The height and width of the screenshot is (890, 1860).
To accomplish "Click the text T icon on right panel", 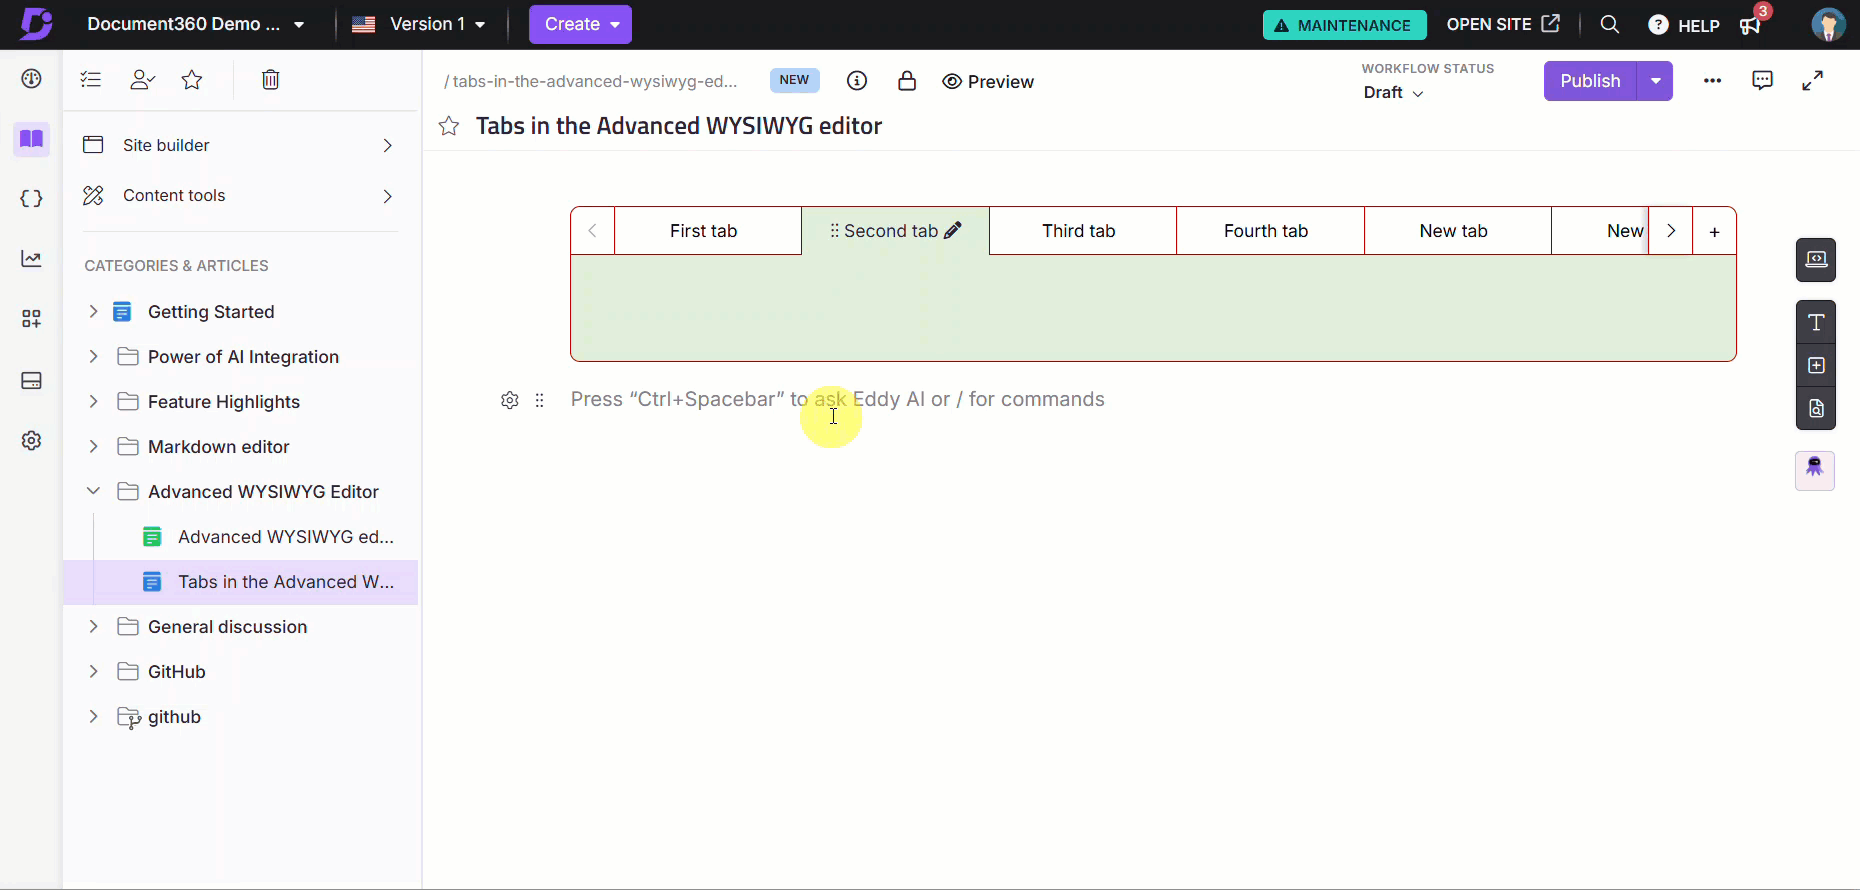I will [x=1816, y=322].
